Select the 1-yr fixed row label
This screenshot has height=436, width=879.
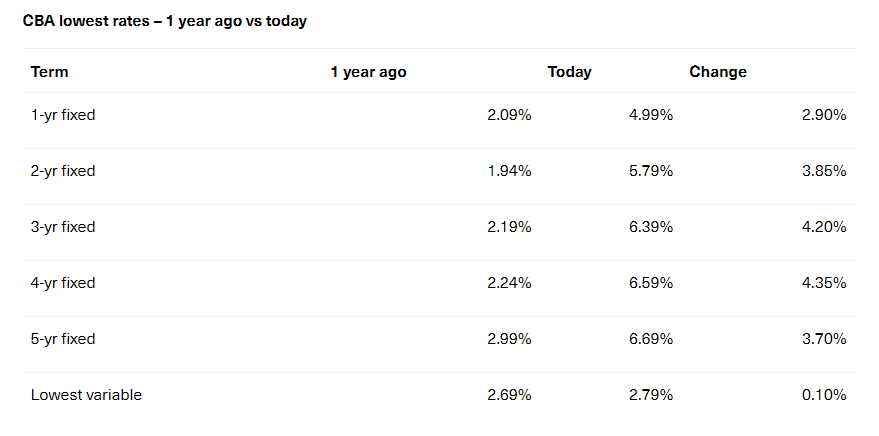[63, 115]
